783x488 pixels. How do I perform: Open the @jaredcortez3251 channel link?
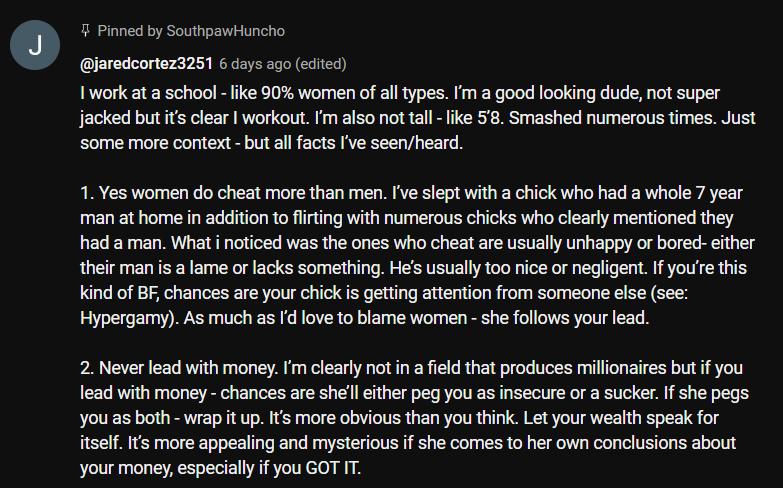146,64
